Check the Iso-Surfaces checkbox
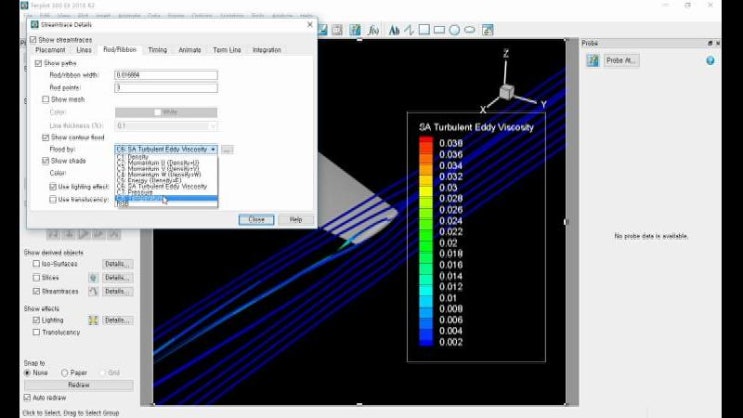743x418 pixels. (x=37, y=264)
